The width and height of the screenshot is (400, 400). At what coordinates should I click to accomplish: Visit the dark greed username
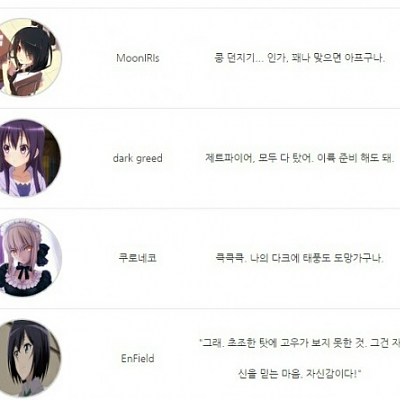tap(138, 158)
